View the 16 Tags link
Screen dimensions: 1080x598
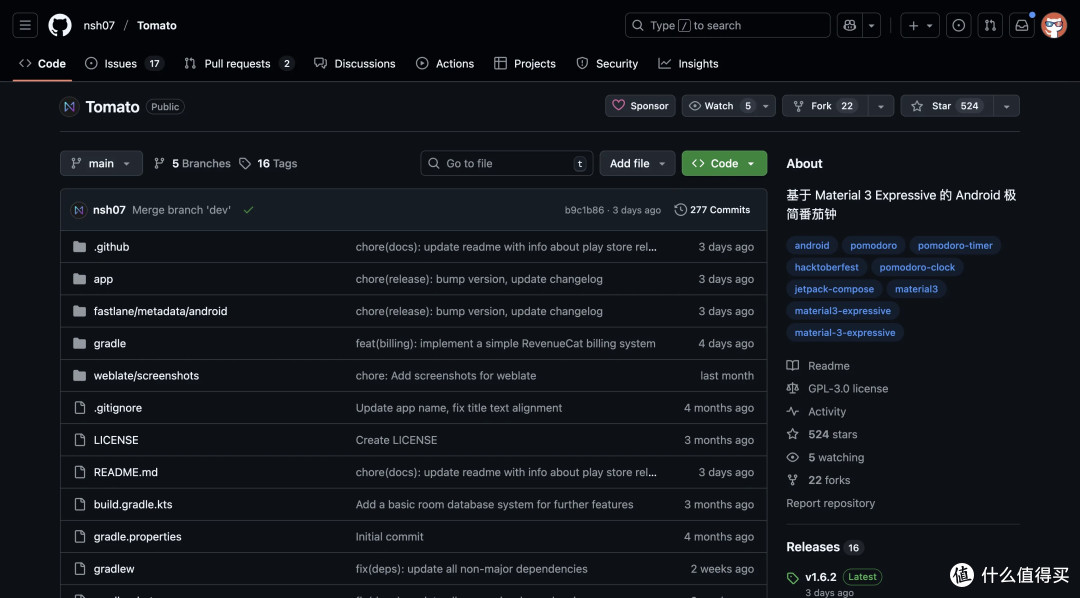269,163
